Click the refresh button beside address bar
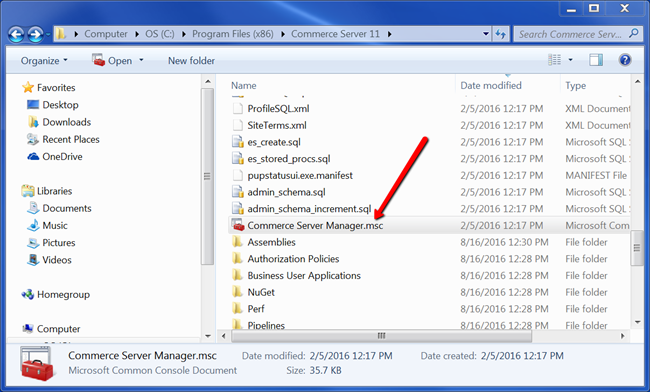Screen dimensions: 650x392 pos(501,34)
